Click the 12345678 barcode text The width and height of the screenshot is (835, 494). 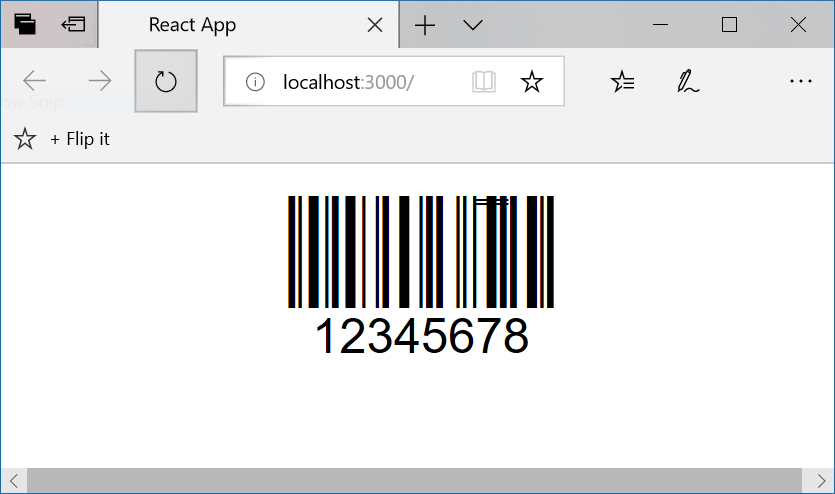pyautogui.click(x=422, y=336)
